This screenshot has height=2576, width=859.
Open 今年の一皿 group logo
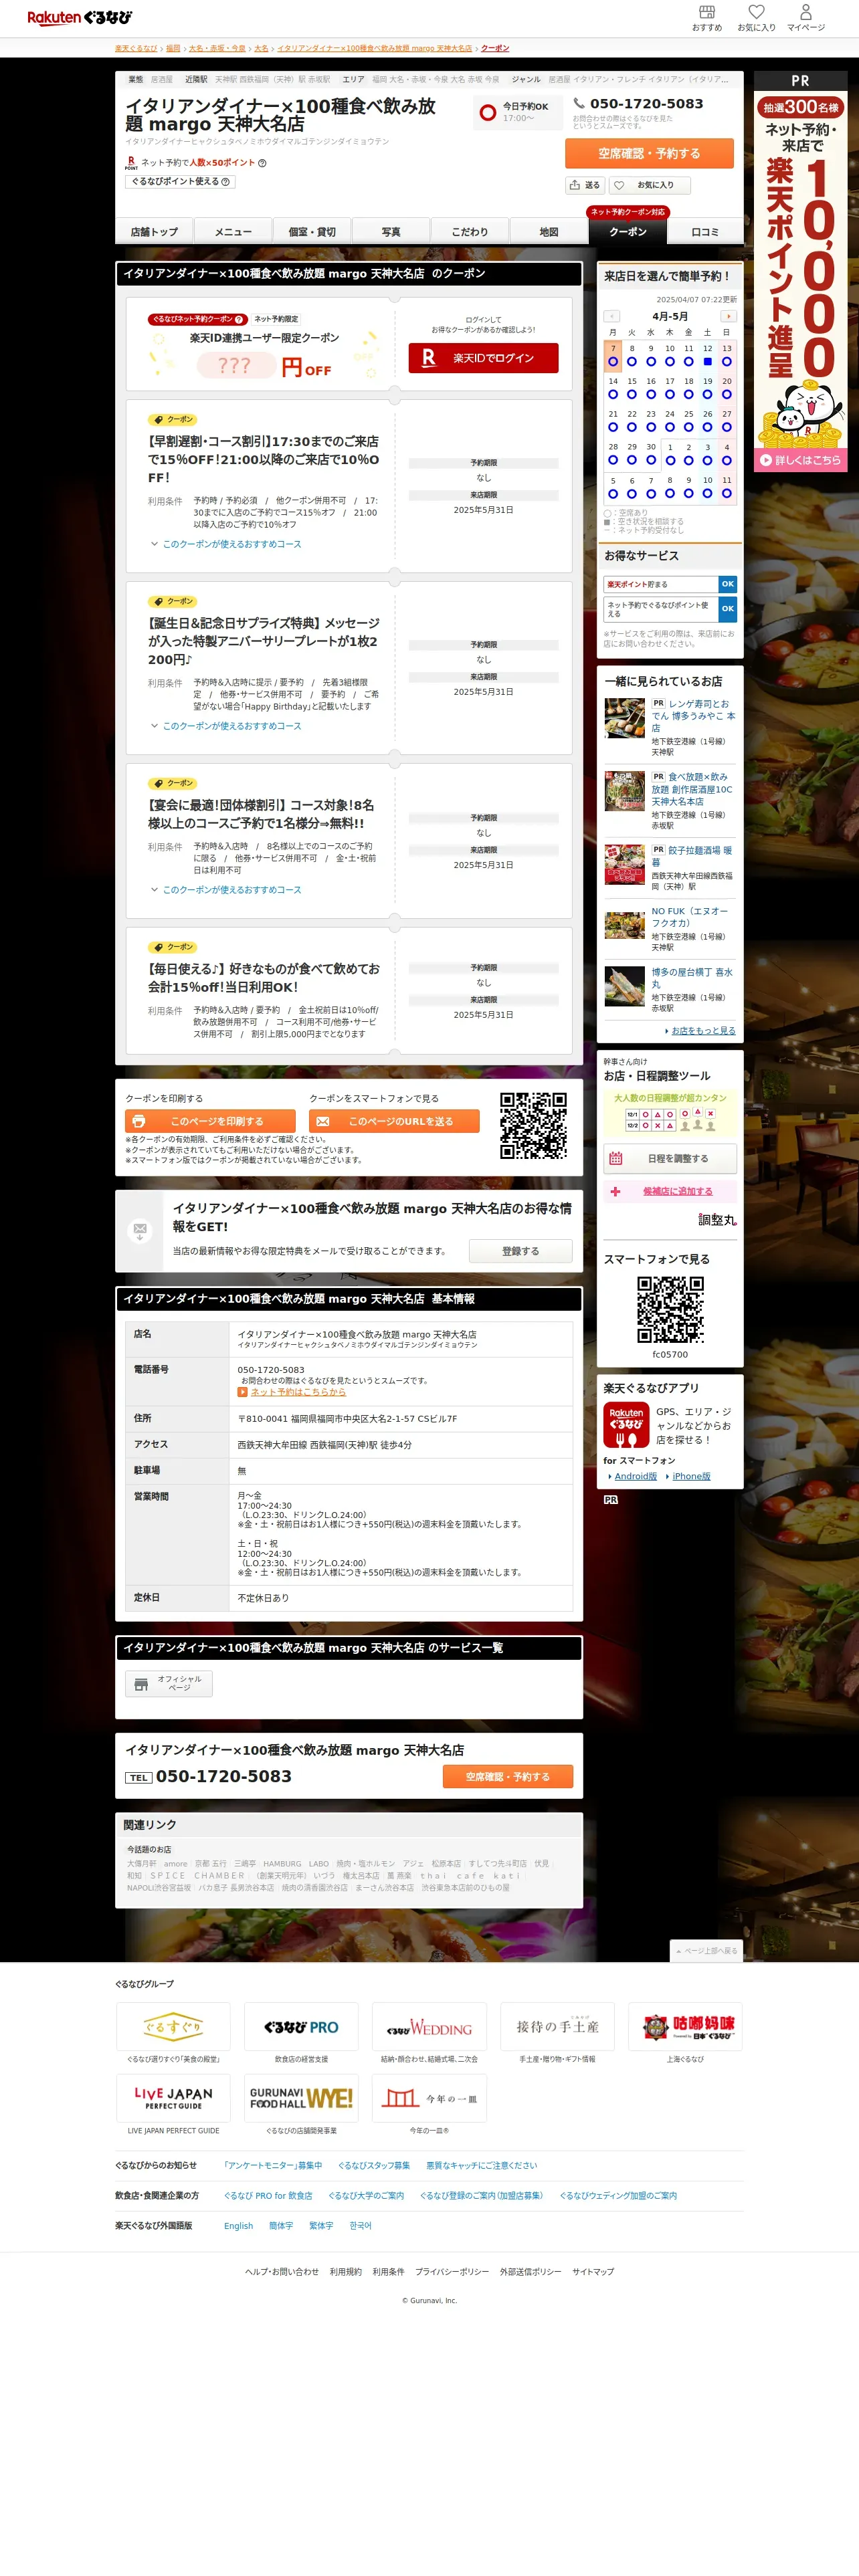pos(429,2098)
